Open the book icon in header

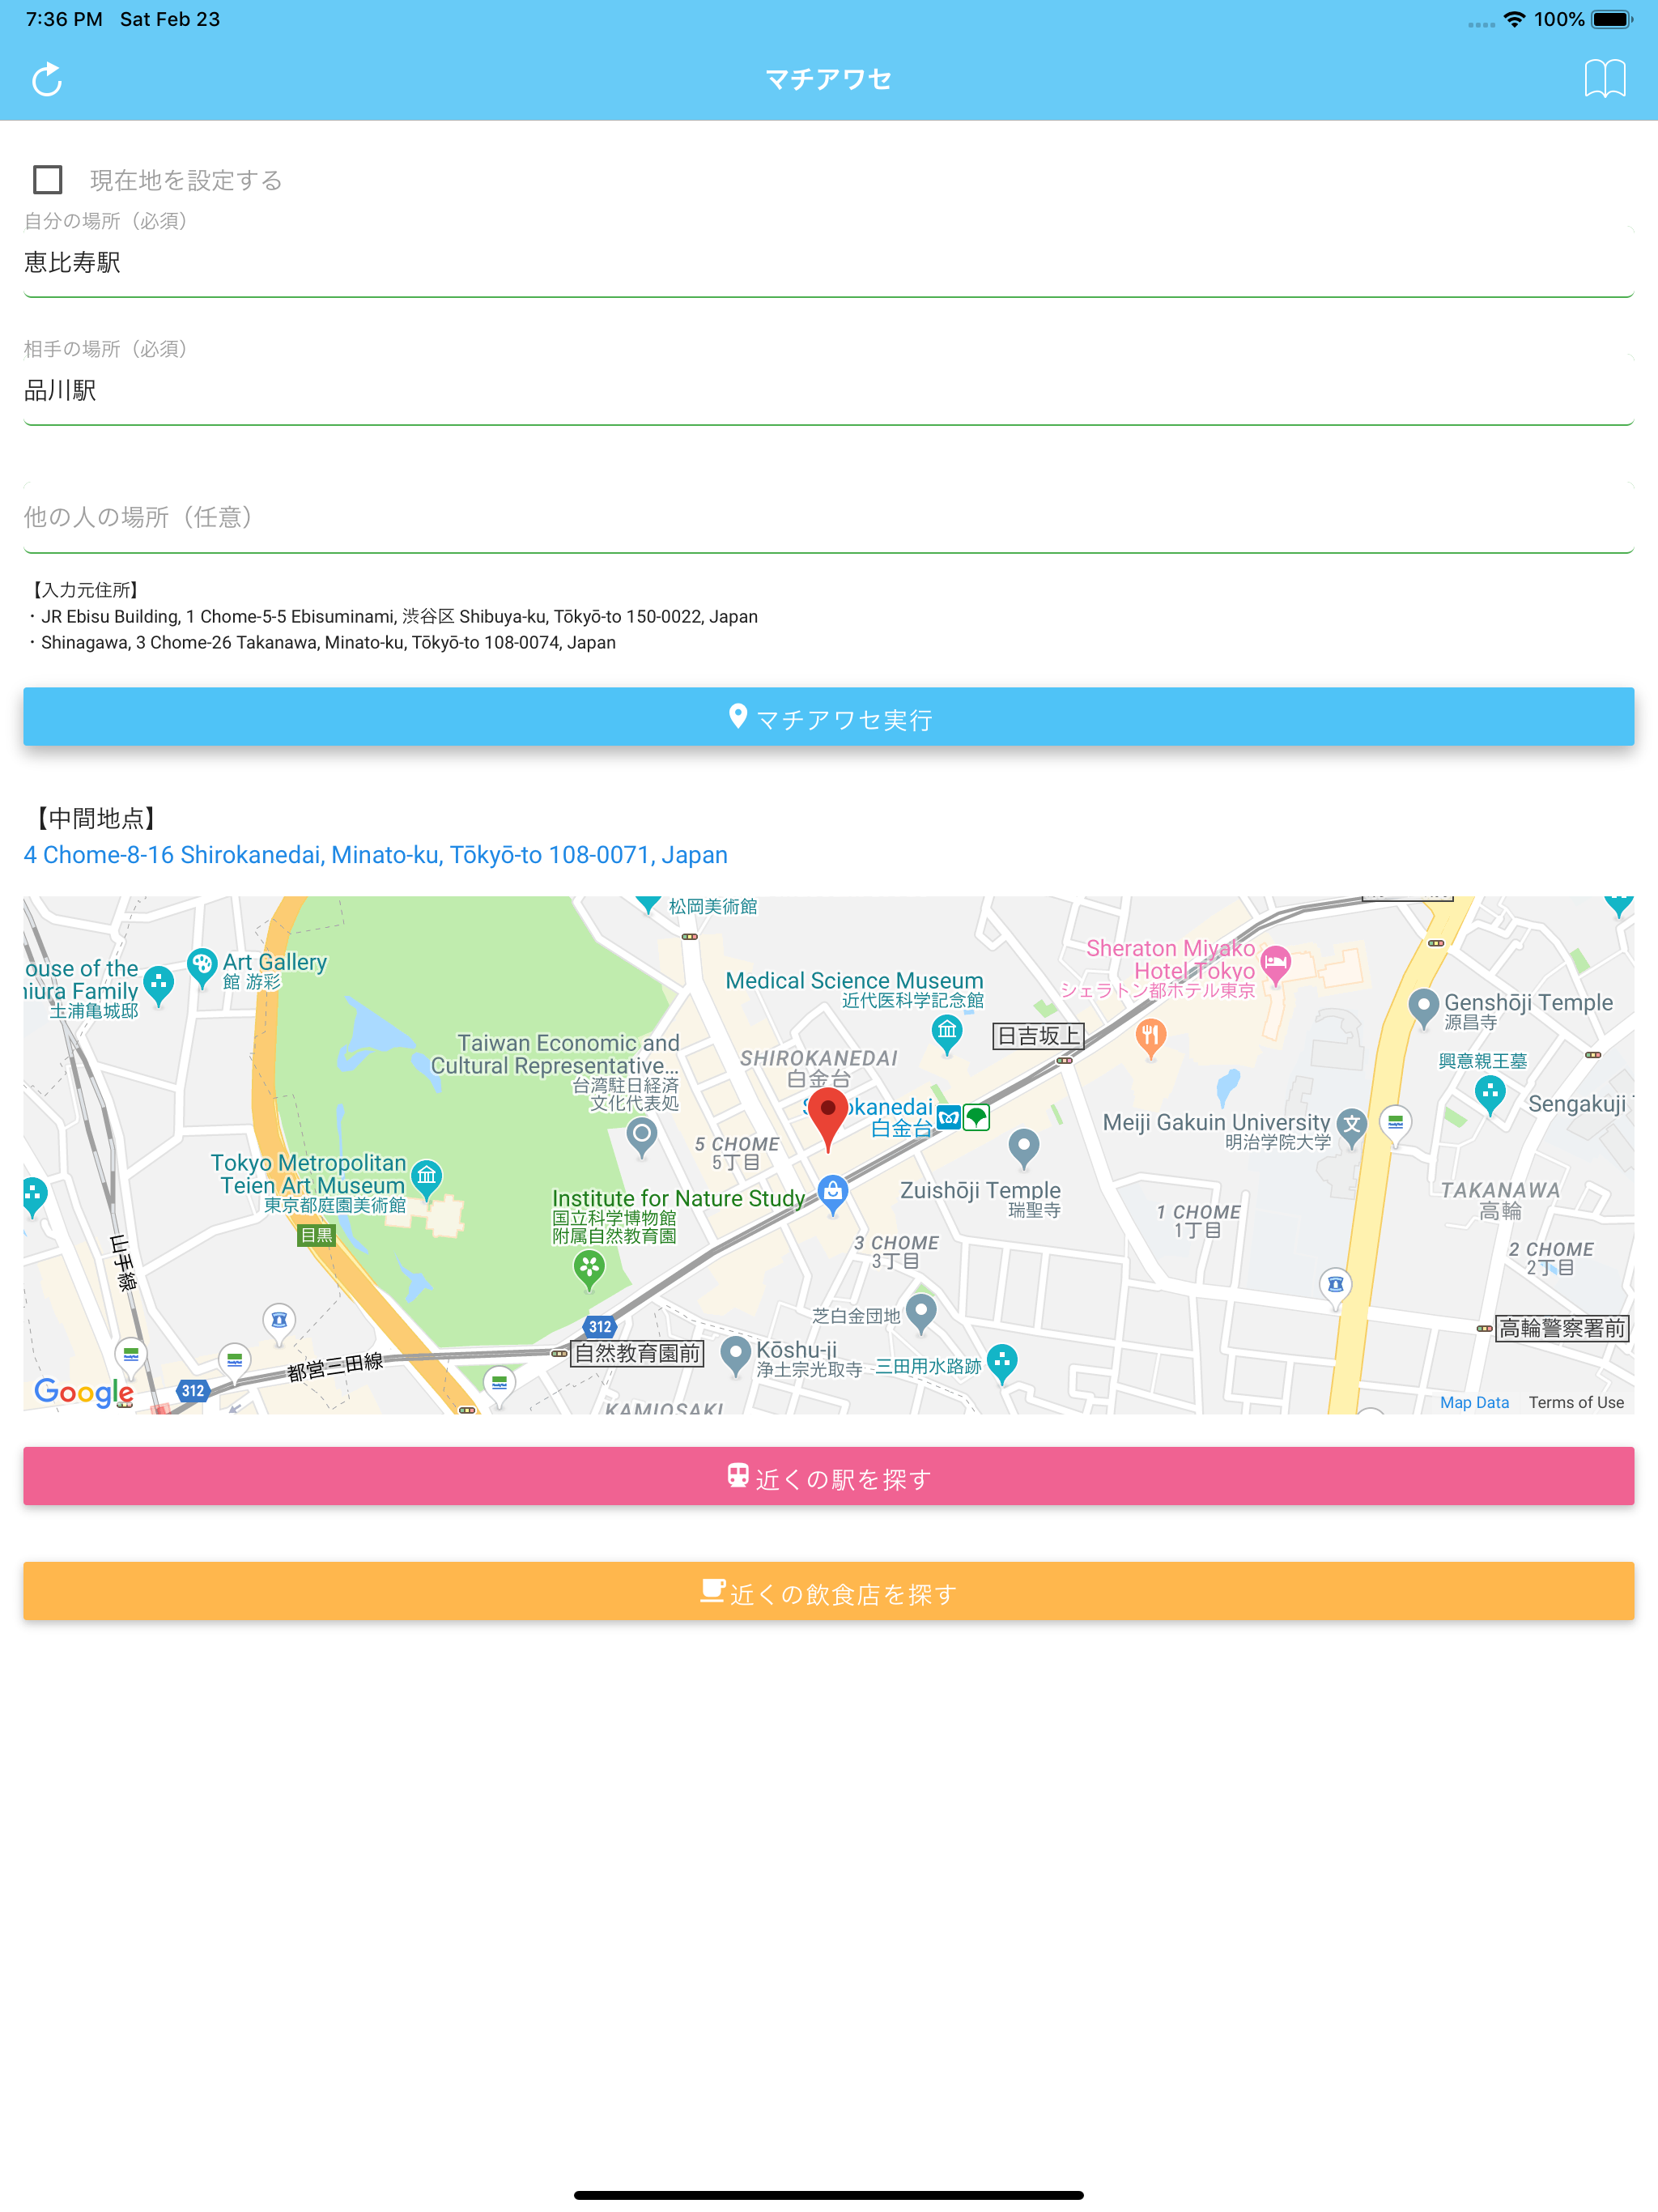tap(1605, 79)
